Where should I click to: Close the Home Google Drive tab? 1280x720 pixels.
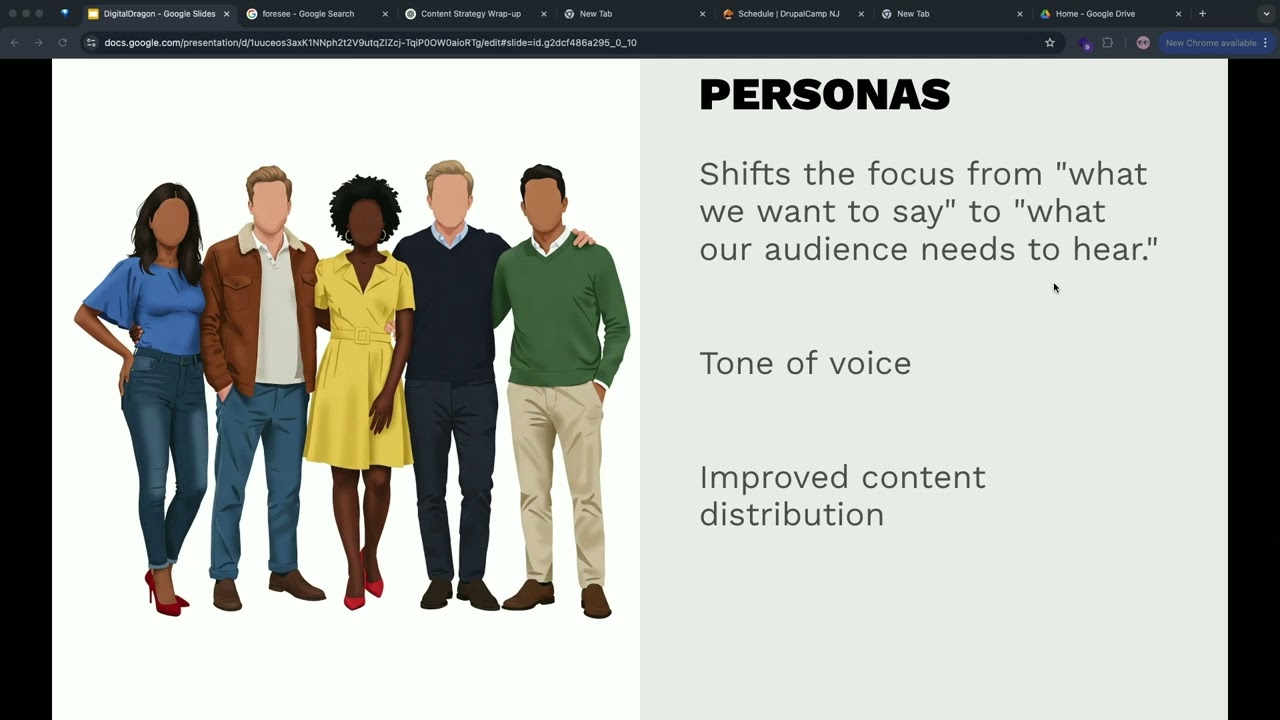1179,14
